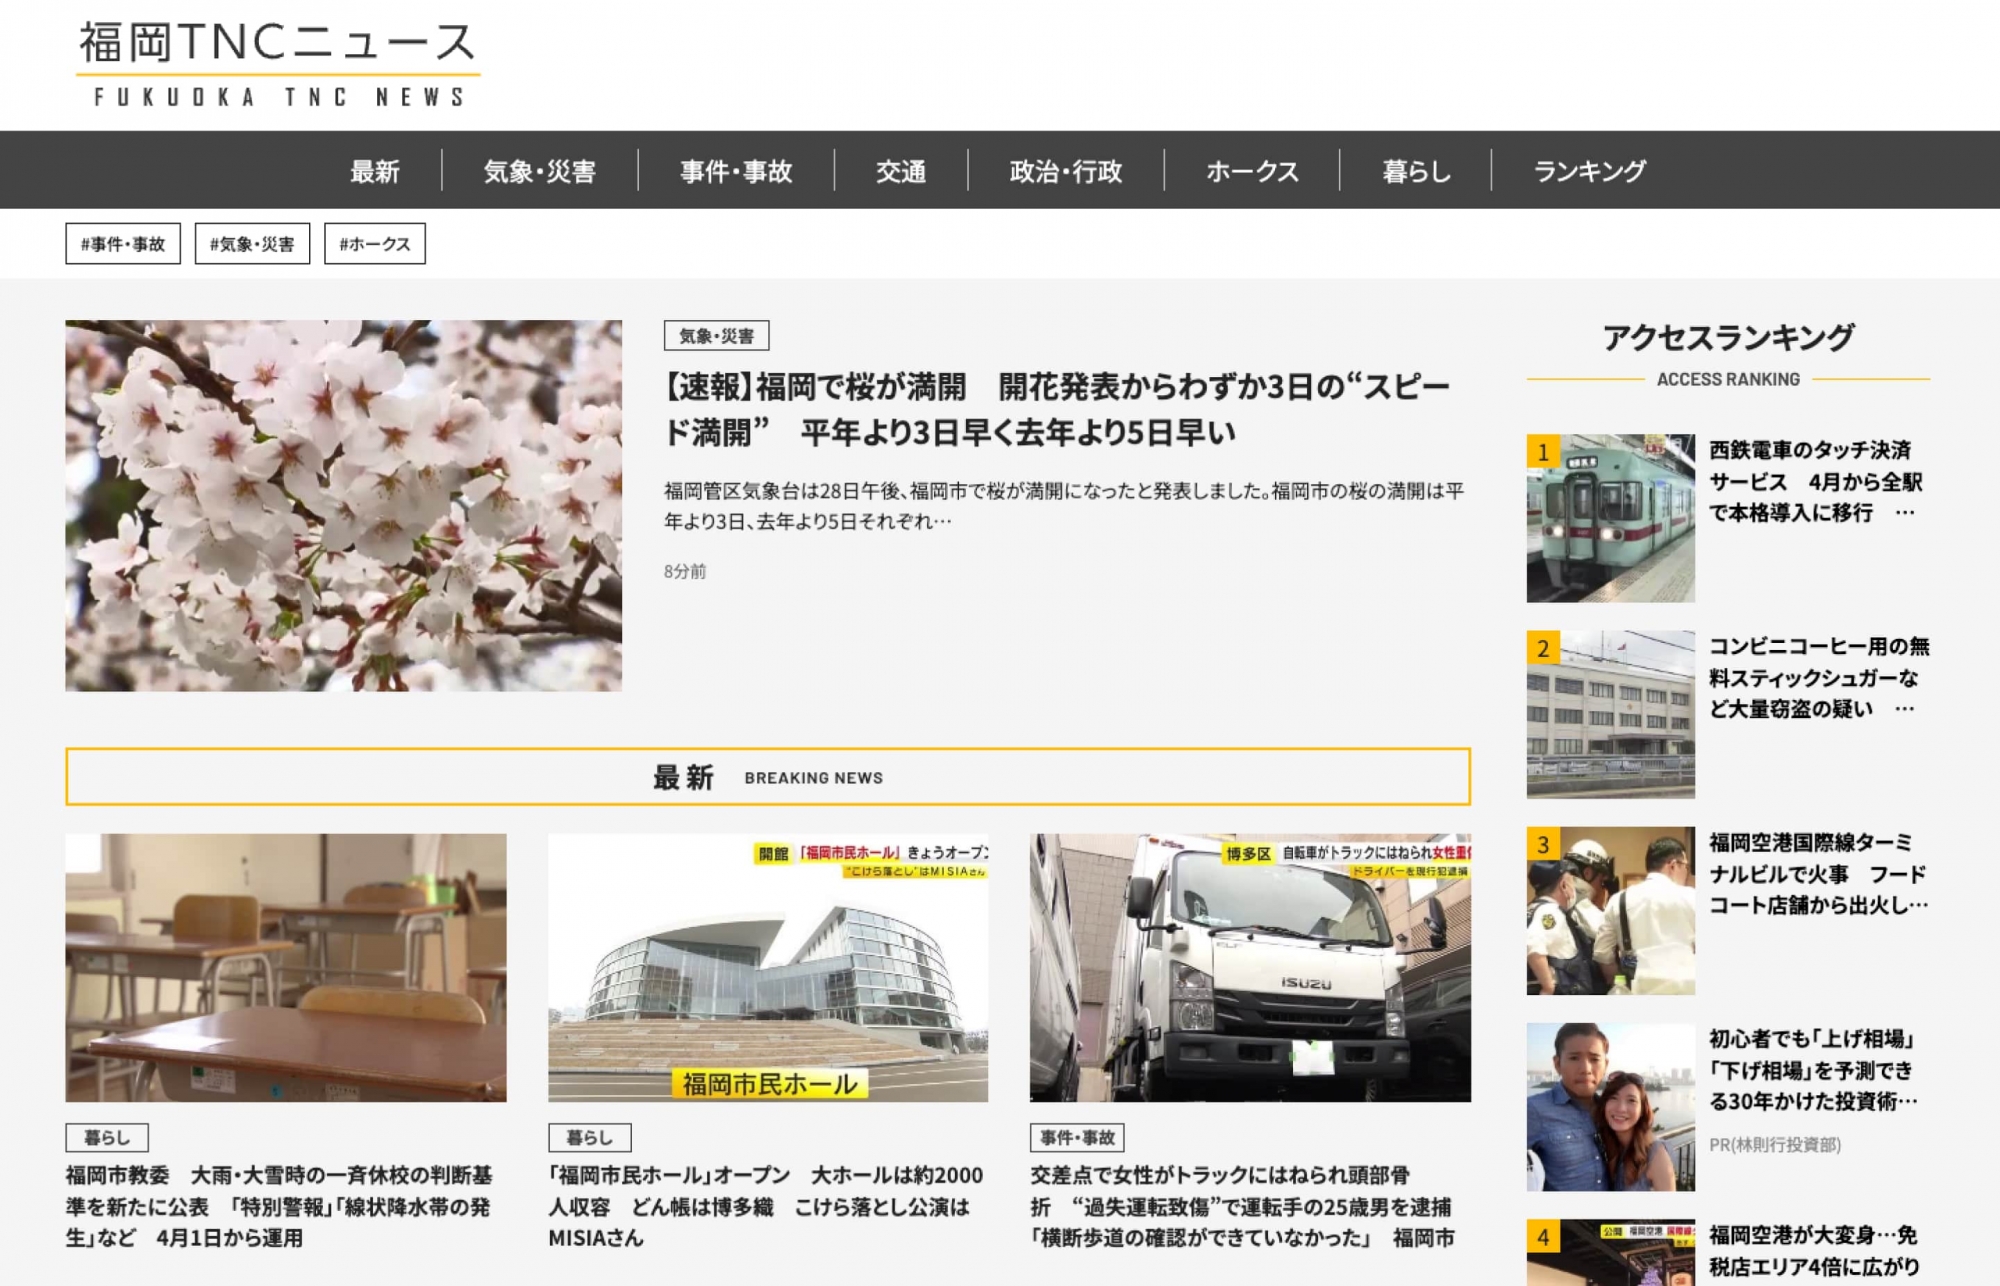
Task: Open the Isuzu truck accident thumbnail
Action: click(x=1250, y=967)
